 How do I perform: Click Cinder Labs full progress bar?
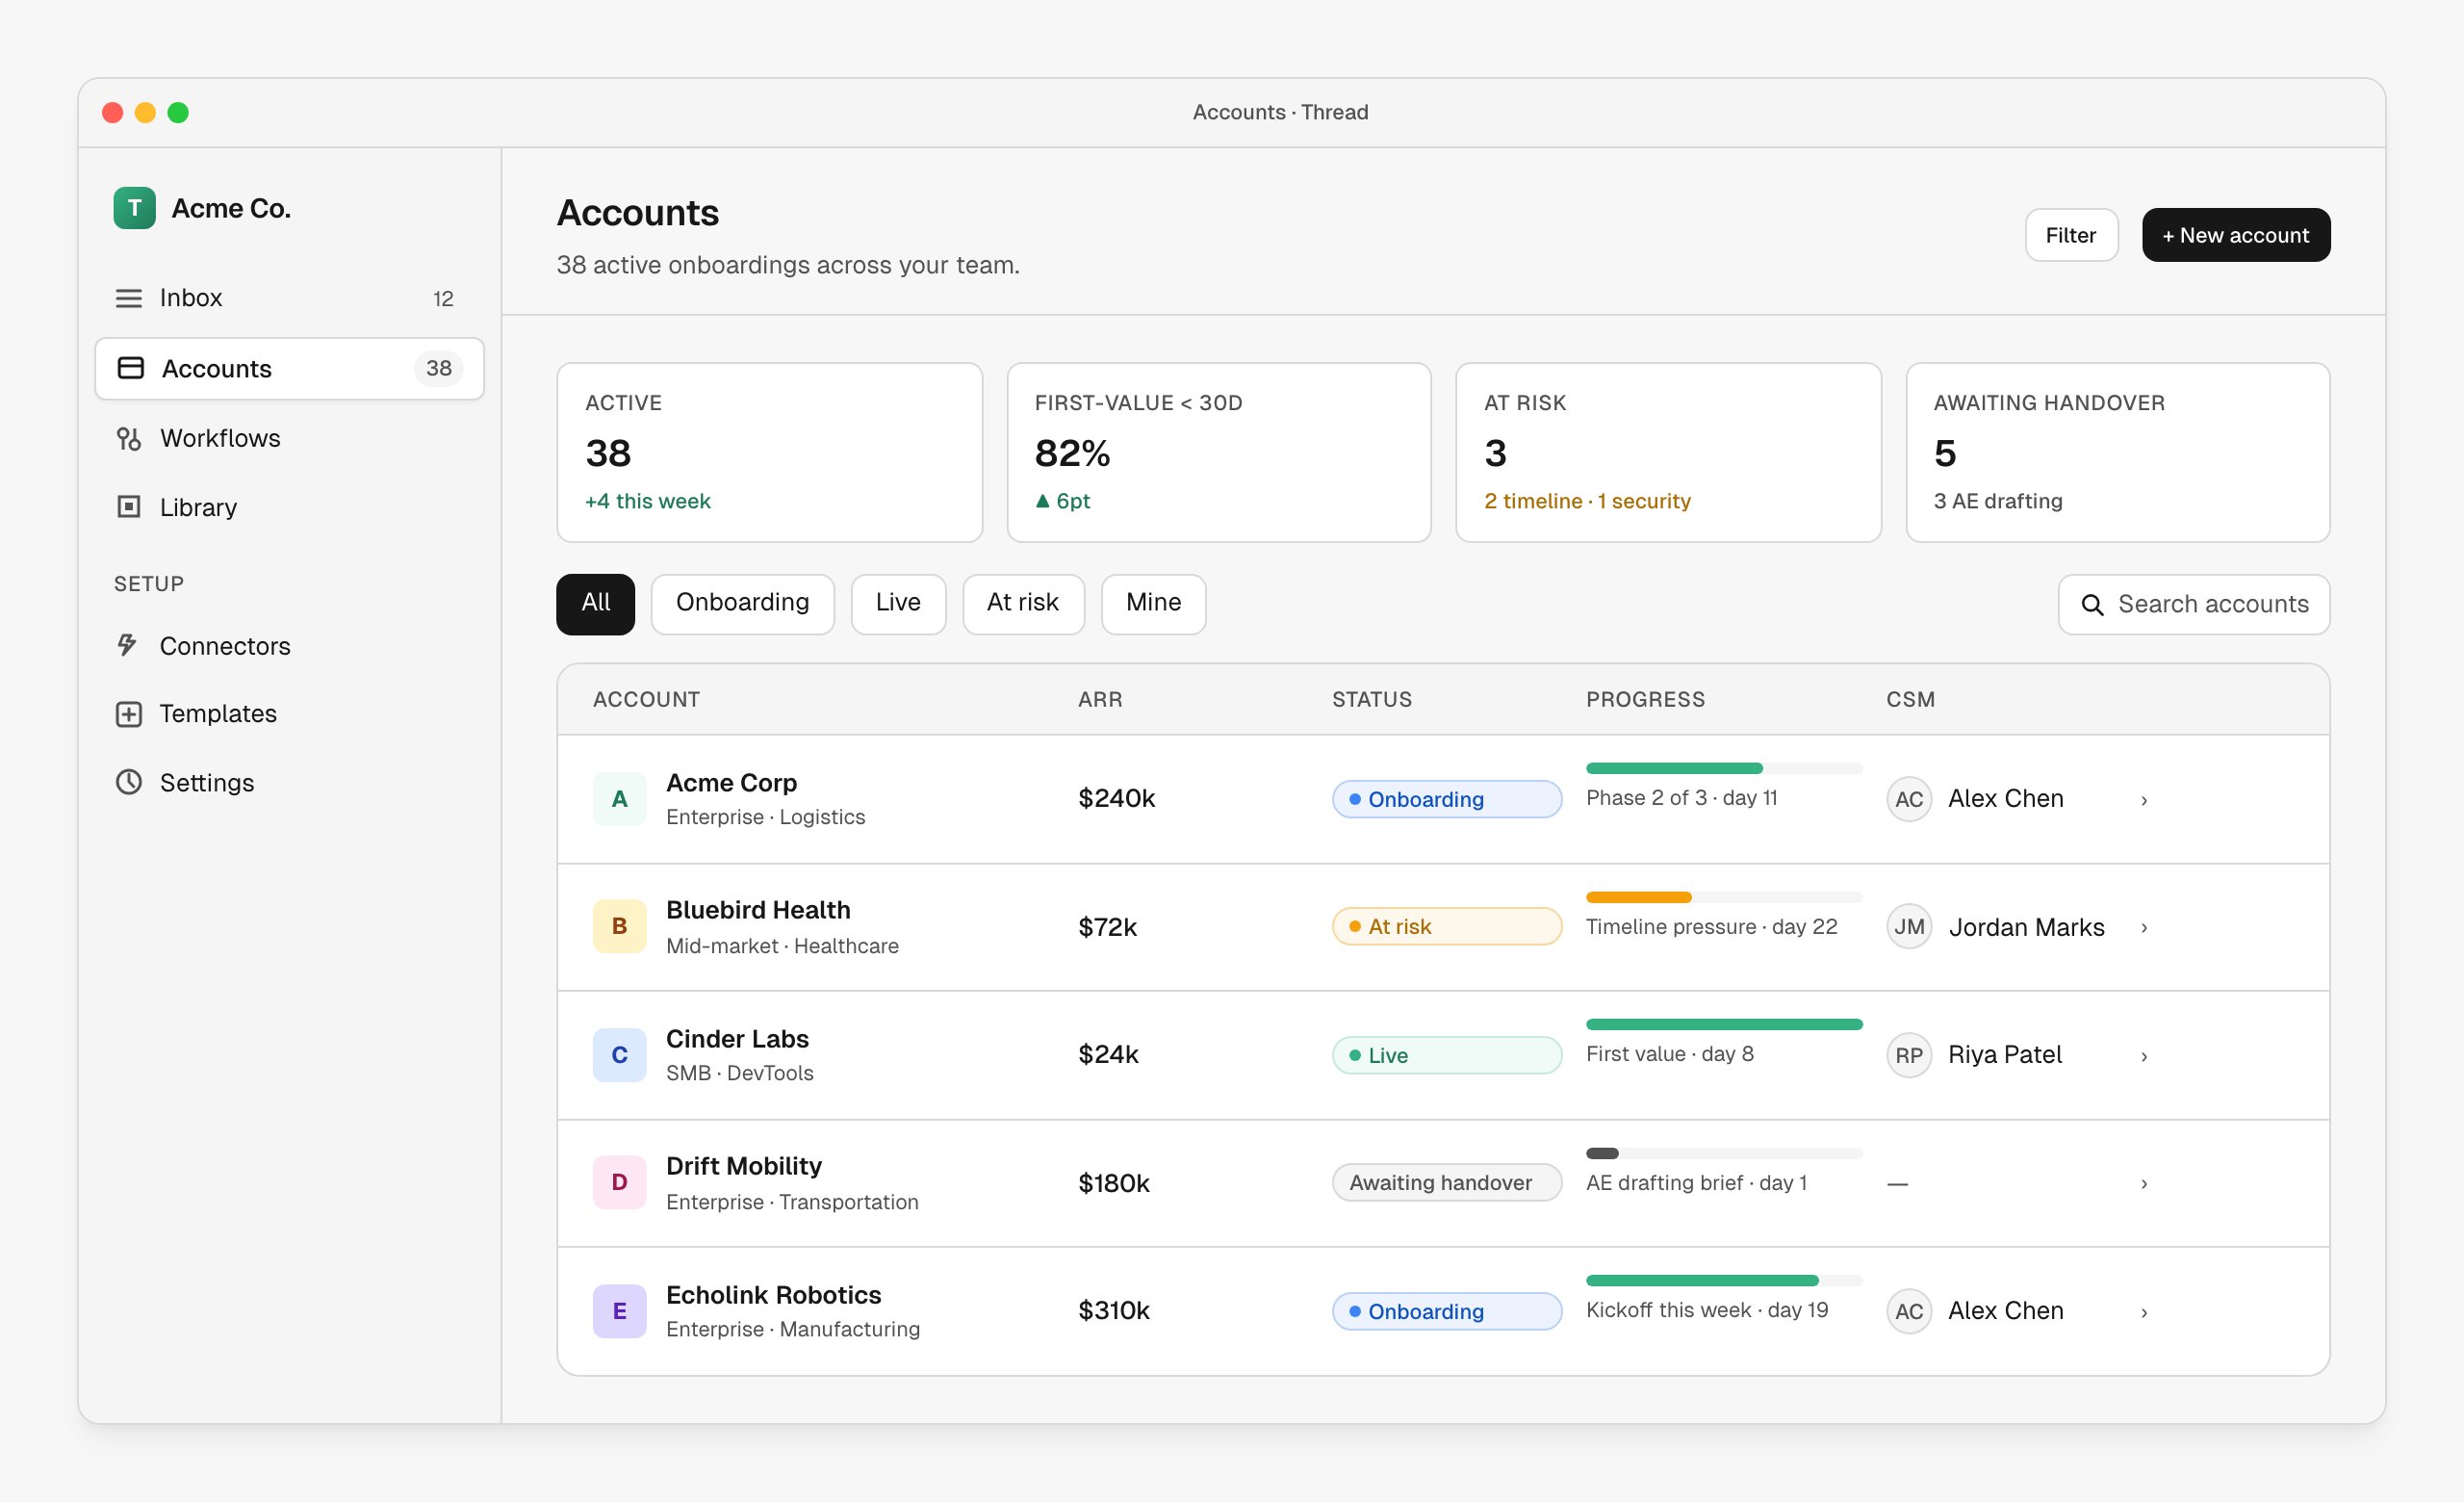1724,1024
